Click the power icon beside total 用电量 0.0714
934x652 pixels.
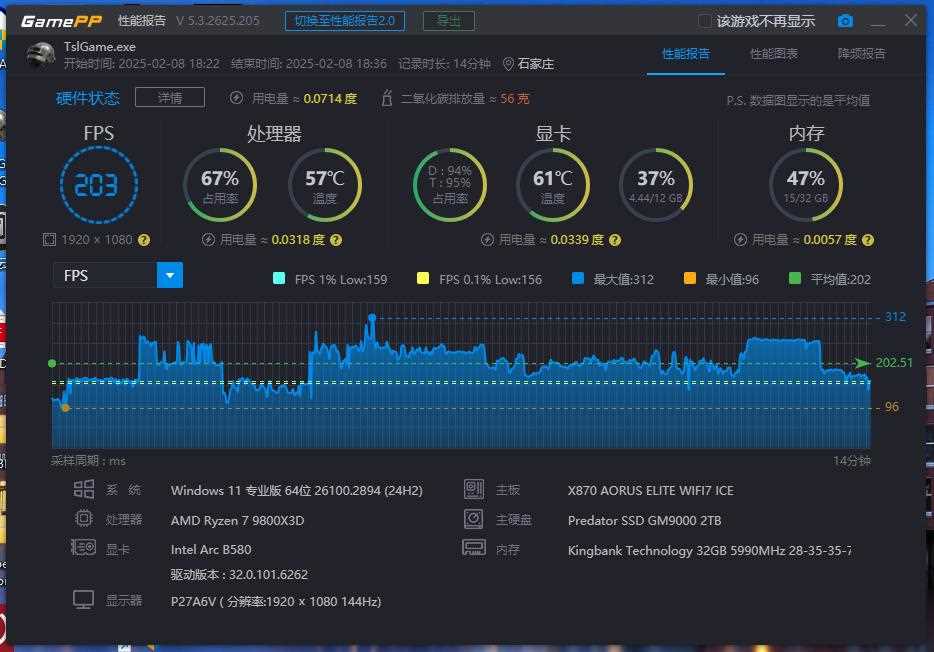point(236,98)
